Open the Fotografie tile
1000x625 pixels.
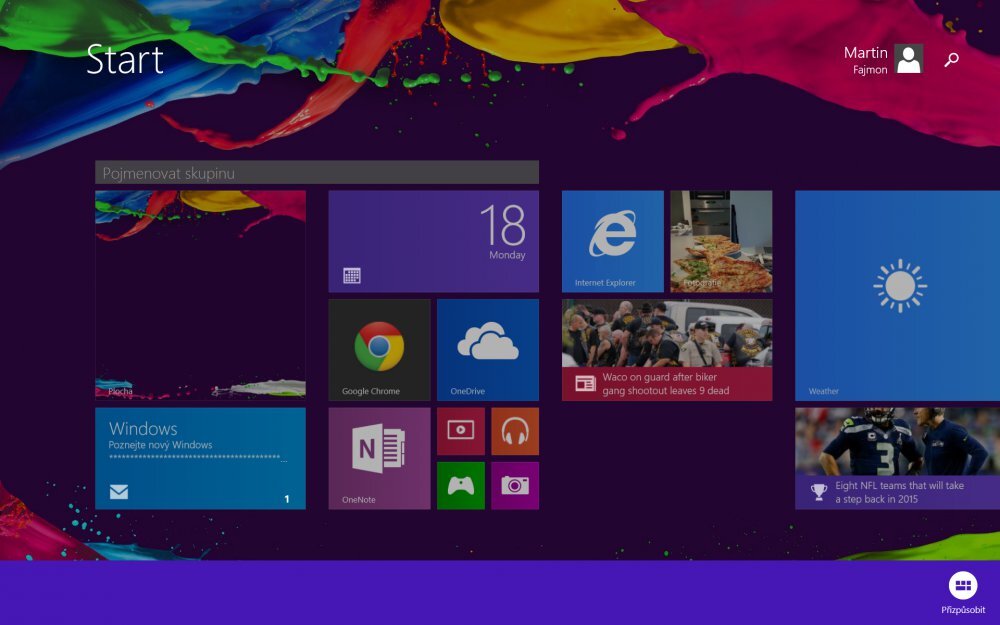click(722, 240)
